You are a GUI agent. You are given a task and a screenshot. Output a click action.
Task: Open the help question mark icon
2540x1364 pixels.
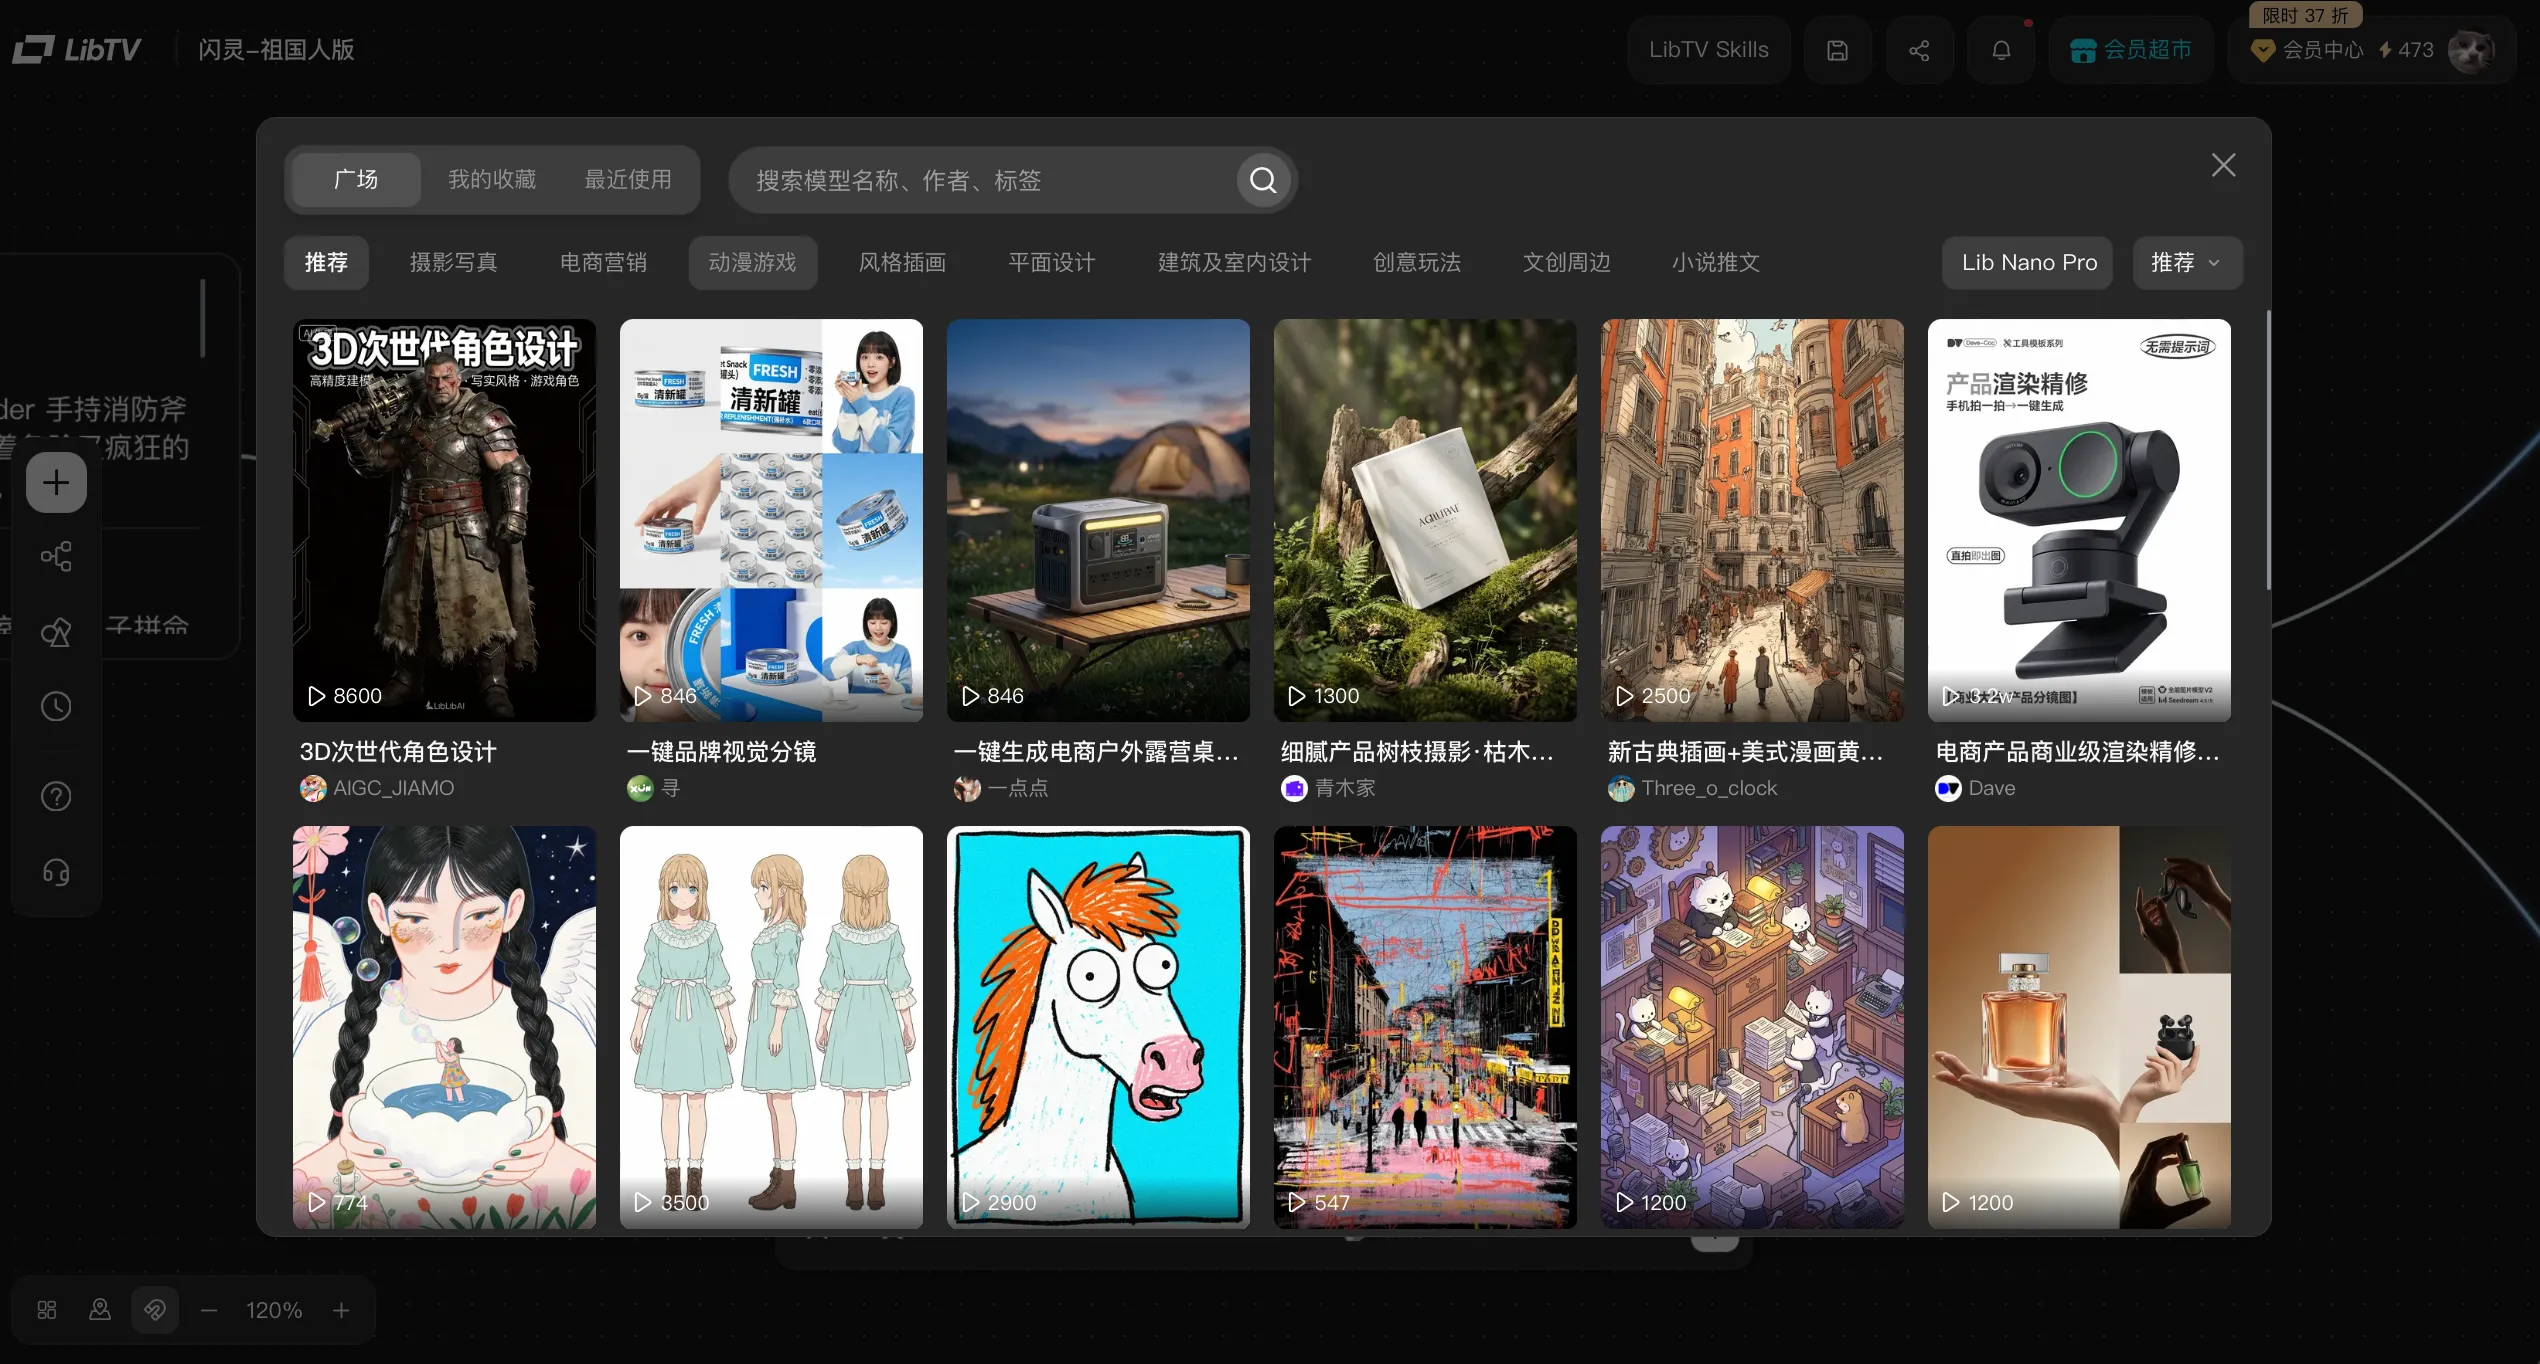(56, 796)
